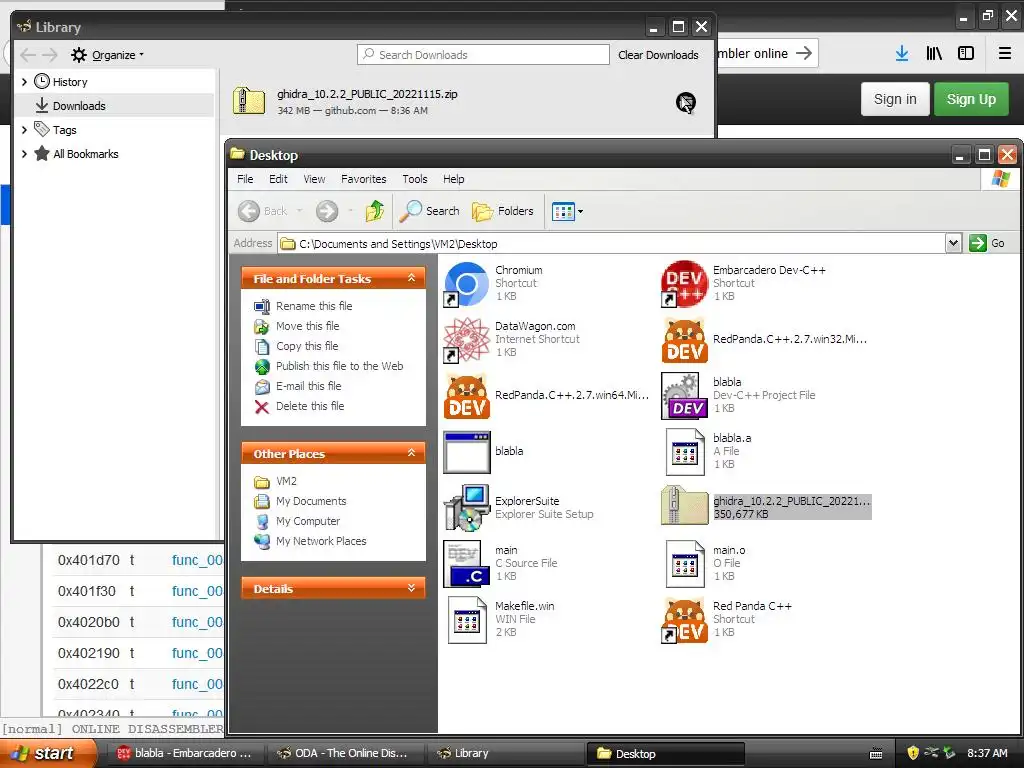Screen dimensions: 1024x768
Task: Click the Search toolbar button in Explorer
Action: pos(429,211)
